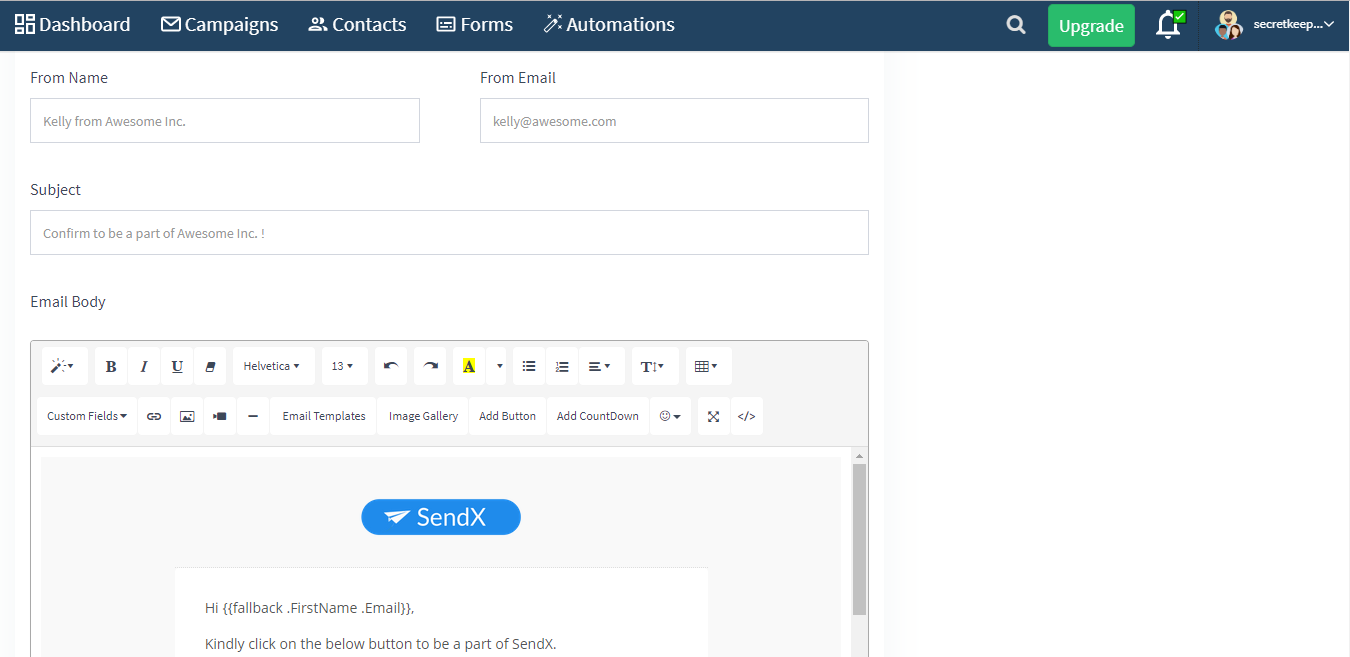Open Email Templates
Image resolution: width=1350 pixels, height=657 pixels.
coord(324,416)
